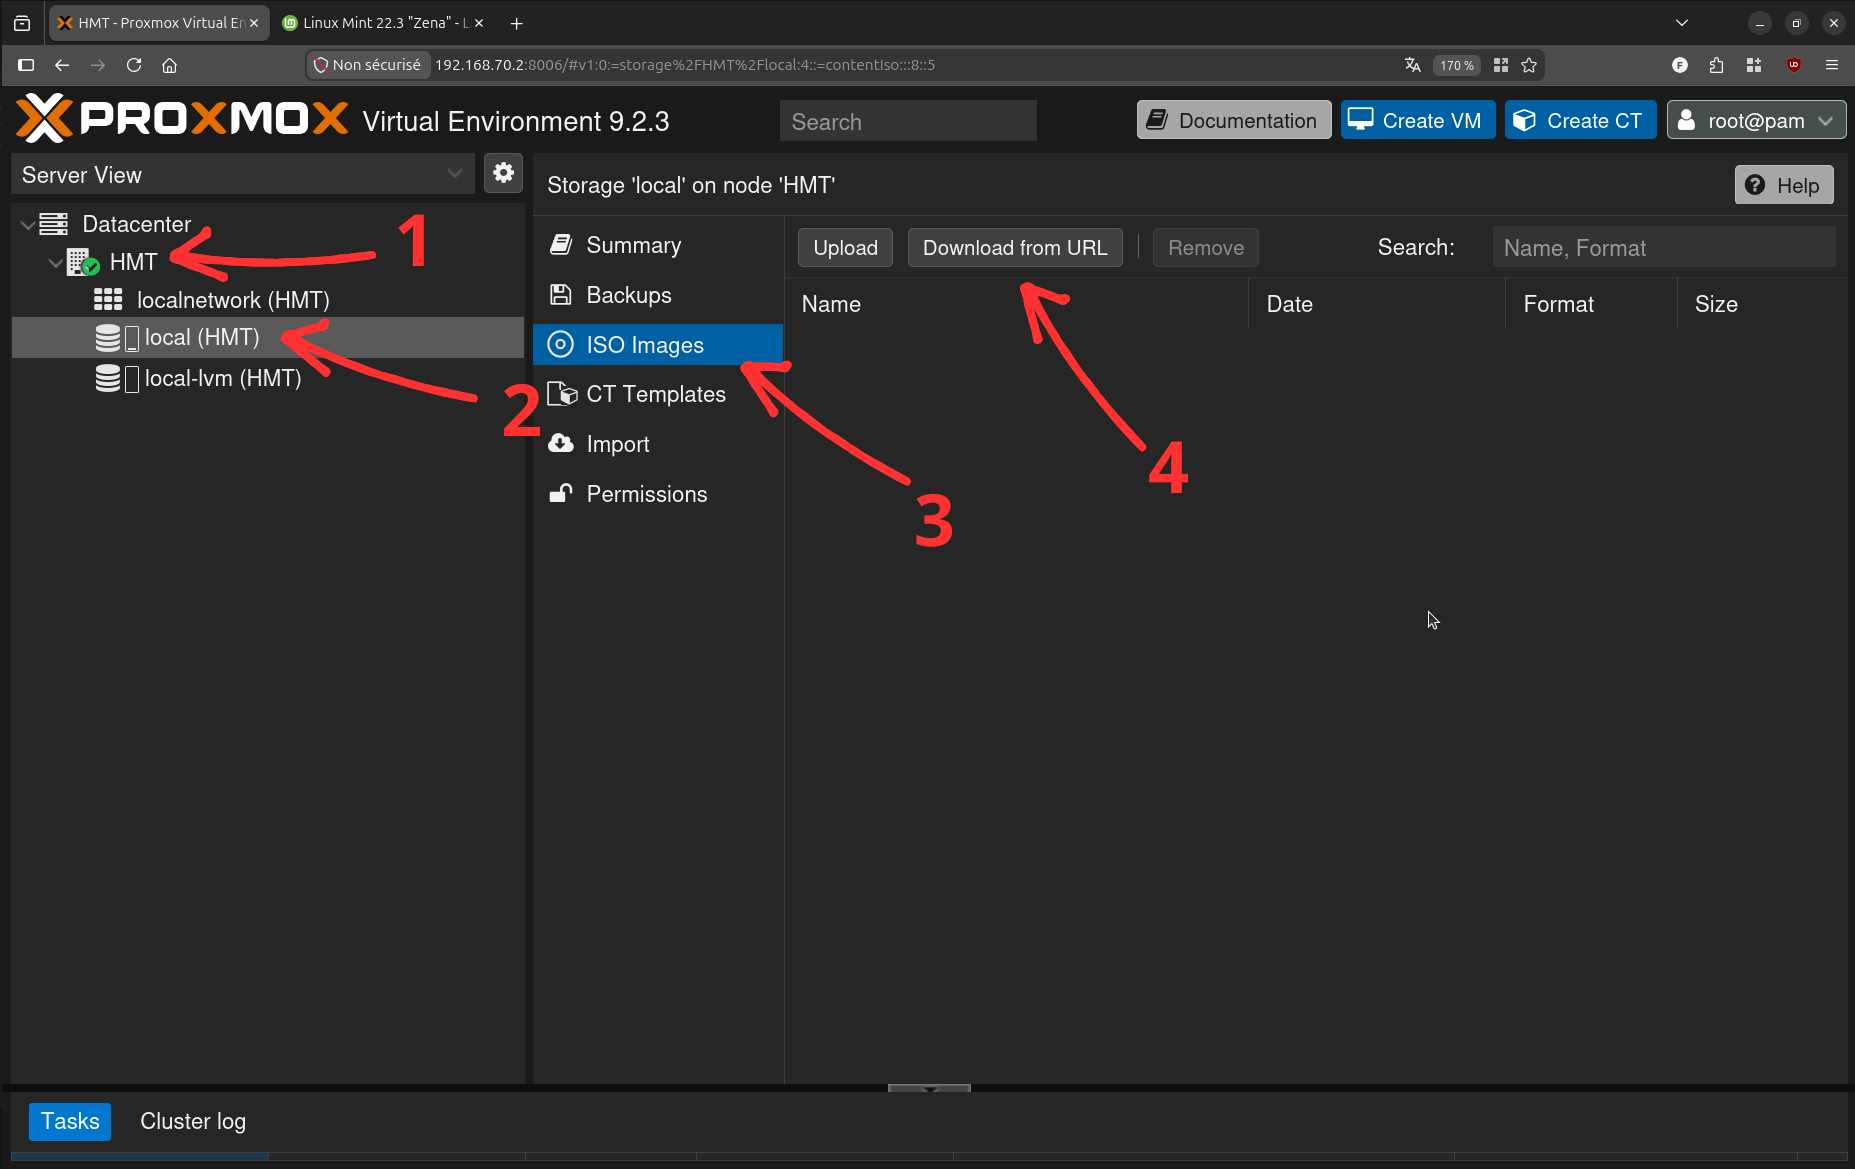Select the Datacenter tree item
The image size is (1855, 1169).
[x=268, y=224]
